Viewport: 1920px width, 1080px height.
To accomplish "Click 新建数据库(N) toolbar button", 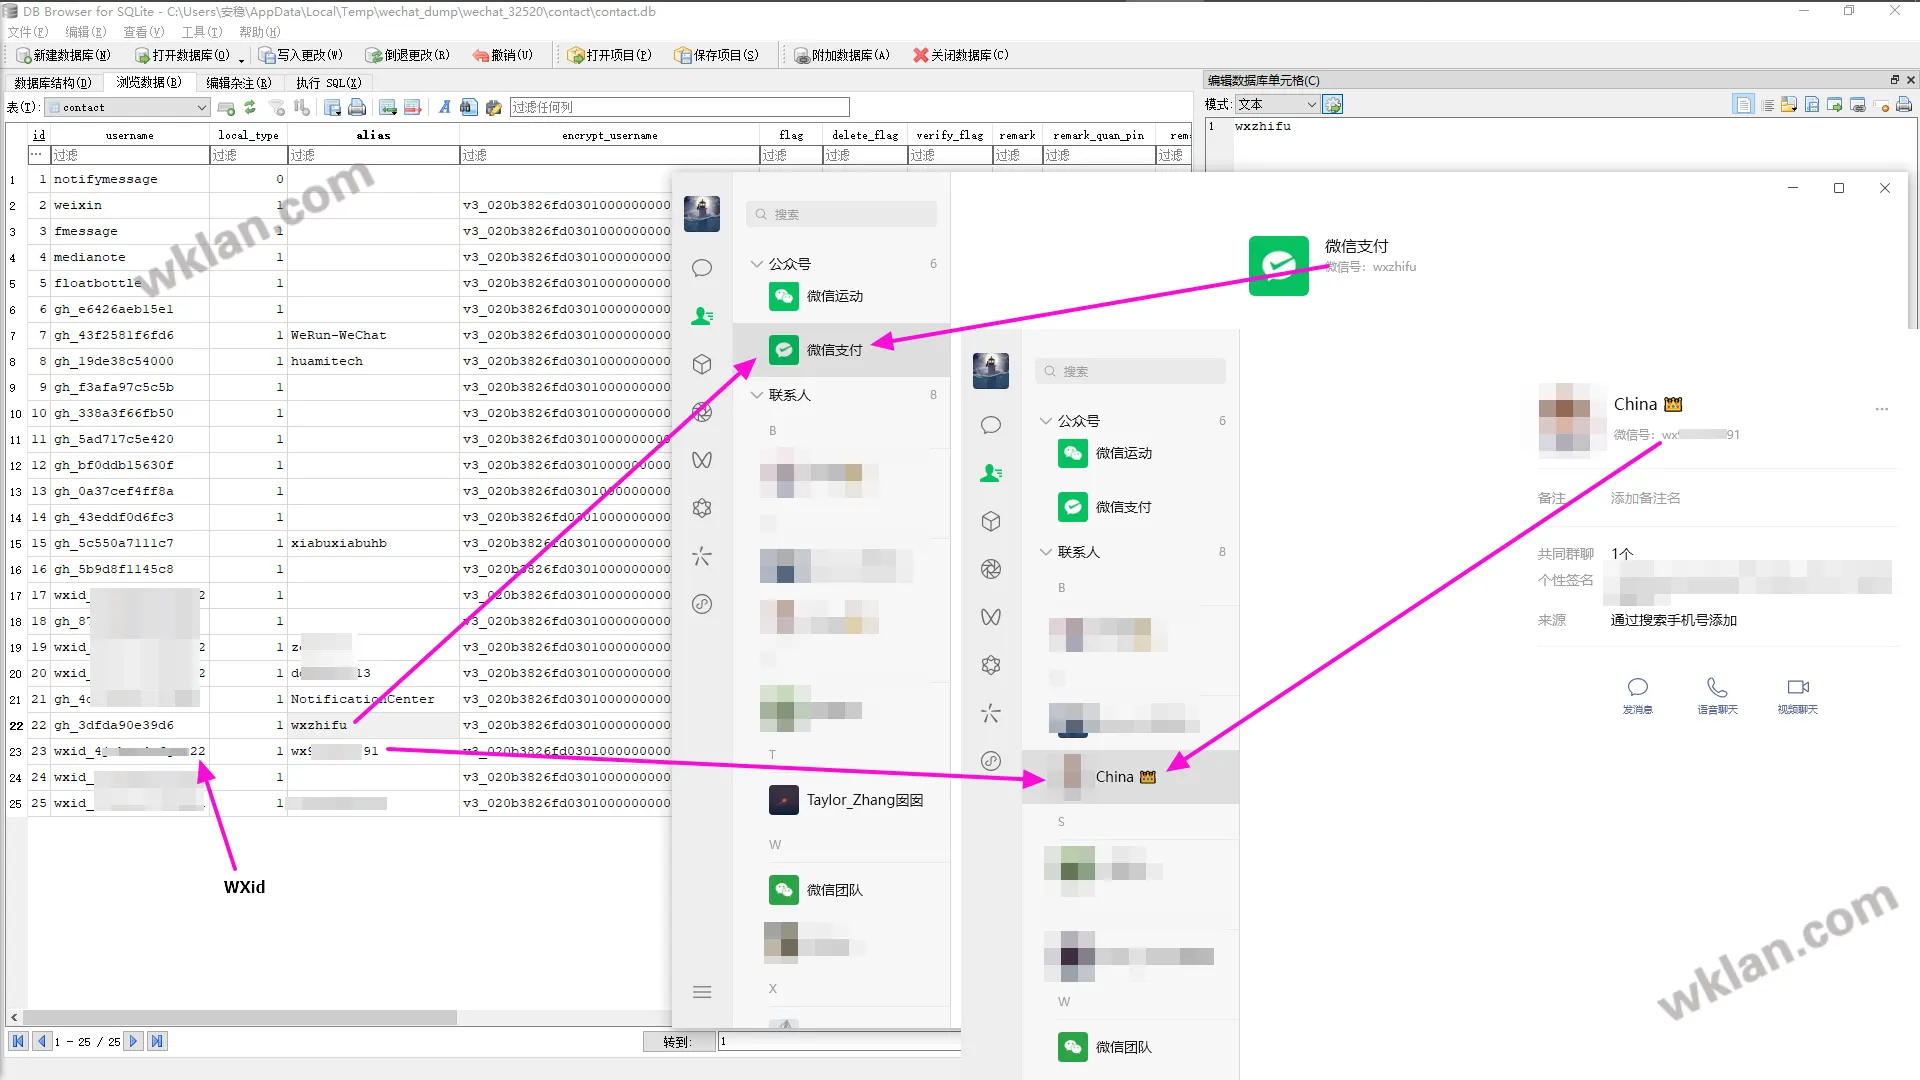I will coord(63,55).
